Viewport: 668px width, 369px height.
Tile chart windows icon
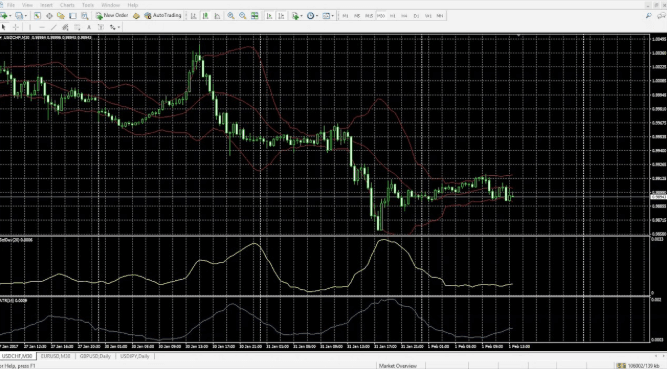point(254,16)
